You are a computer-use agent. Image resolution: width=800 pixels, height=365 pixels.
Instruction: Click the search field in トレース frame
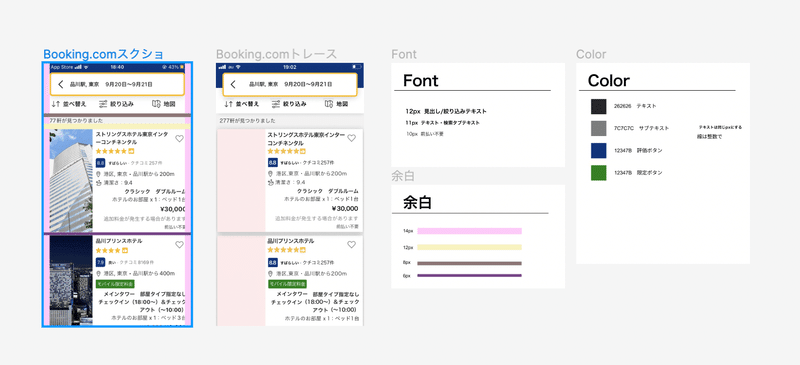[x=289, y=85]
